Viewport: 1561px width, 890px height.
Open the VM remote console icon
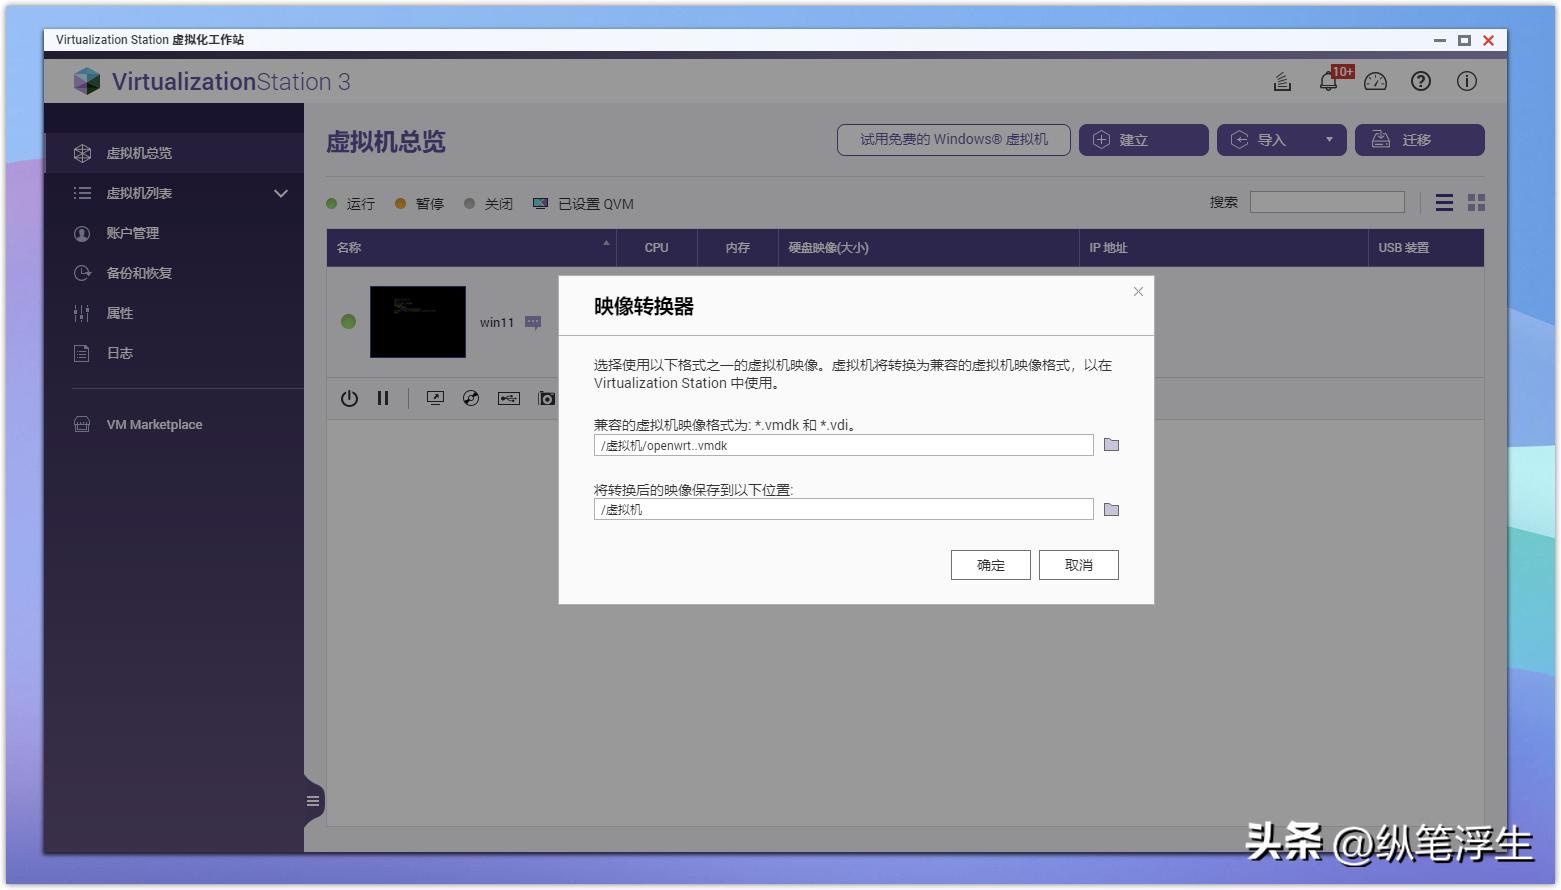point(435,398)
